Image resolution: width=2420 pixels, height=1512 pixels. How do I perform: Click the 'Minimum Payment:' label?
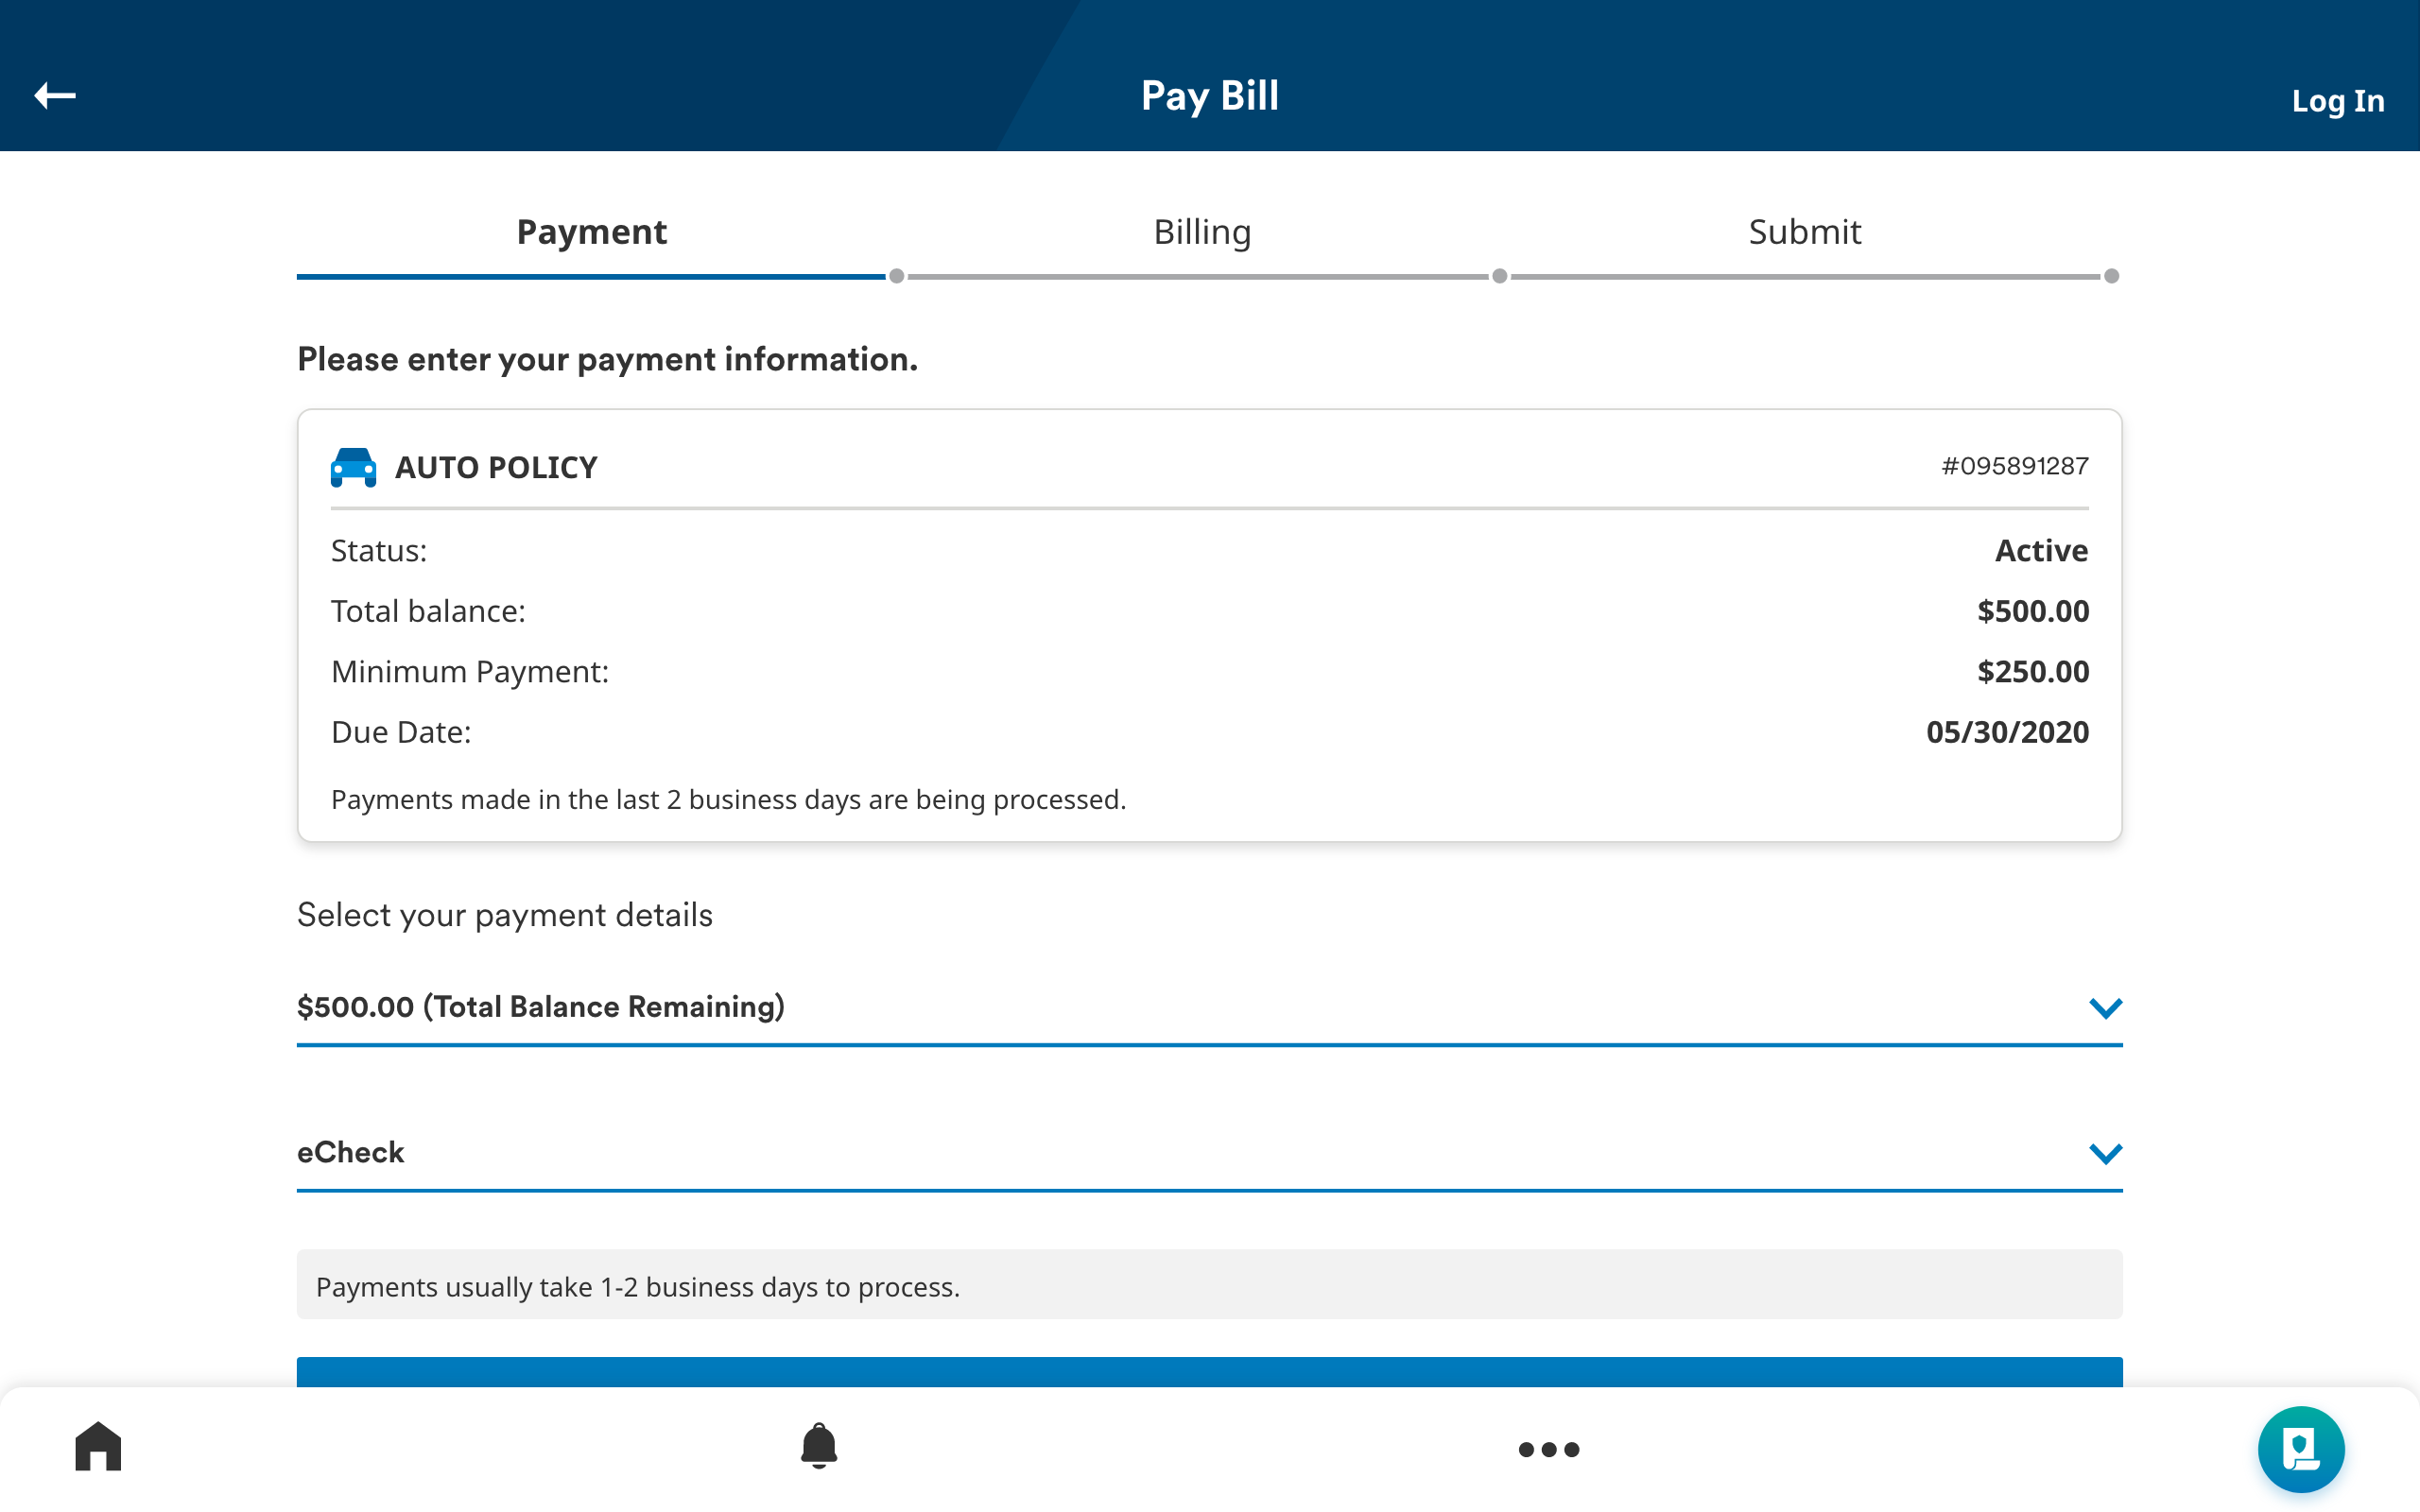coord(470,672)
